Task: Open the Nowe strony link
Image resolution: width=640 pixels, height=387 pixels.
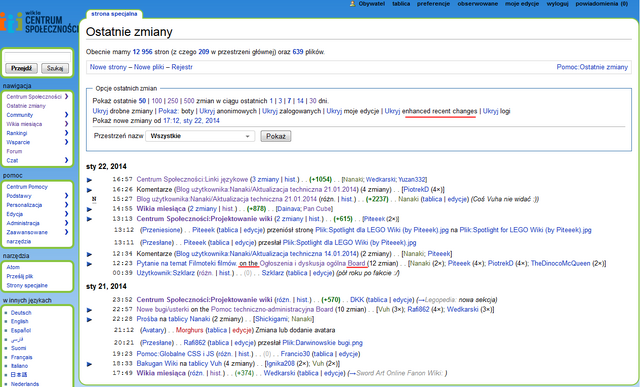Action: click(x=108, y=67)
